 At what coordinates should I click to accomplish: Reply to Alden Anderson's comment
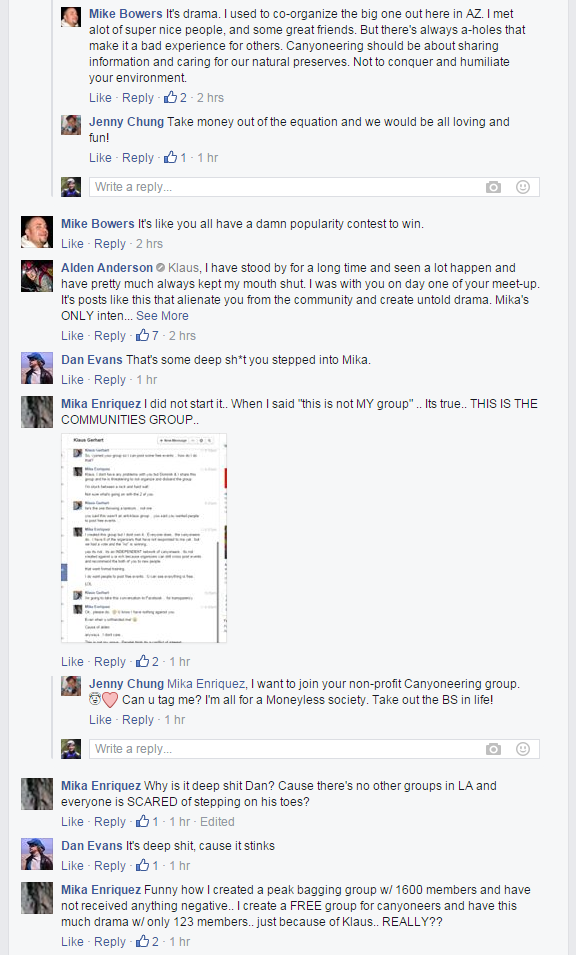click(110, 336)
